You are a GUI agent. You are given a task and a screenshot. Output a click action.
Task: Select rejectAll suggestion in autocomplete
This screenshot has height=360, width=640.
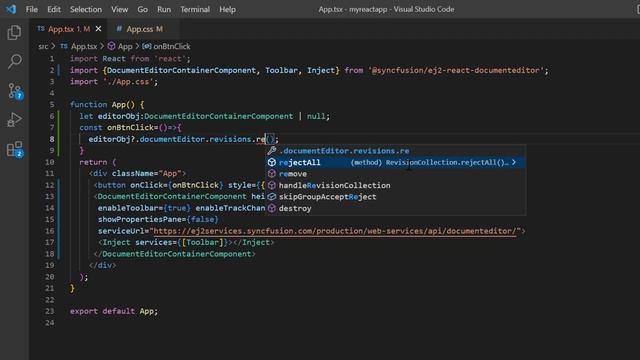[x=396, y=162]
